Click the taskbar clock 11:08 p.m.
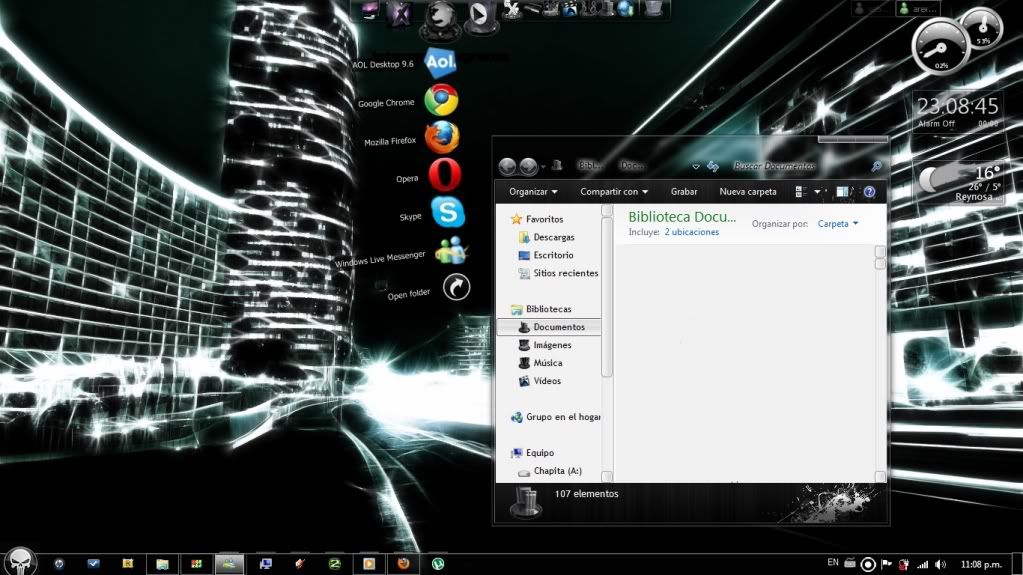This screenshot has width=1023, height=575. (x=981, y=564)
